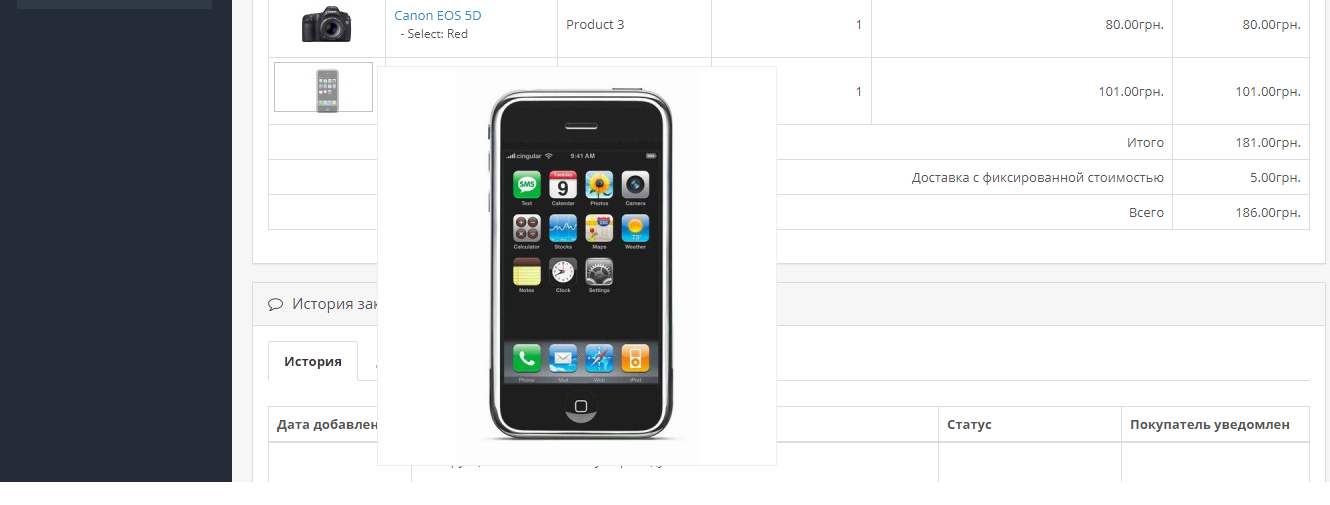Click the Canon camera product thumbnail
Image resolution: width=1330 pixels, height=505 pixels.
click(327, 24)
